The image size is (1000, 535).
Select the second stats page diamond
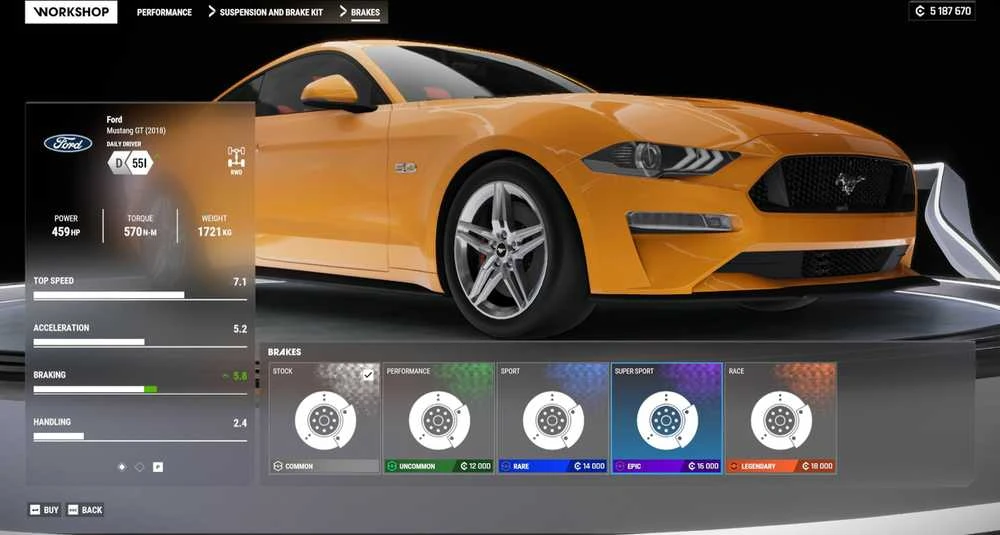click(x=139, y=467)
